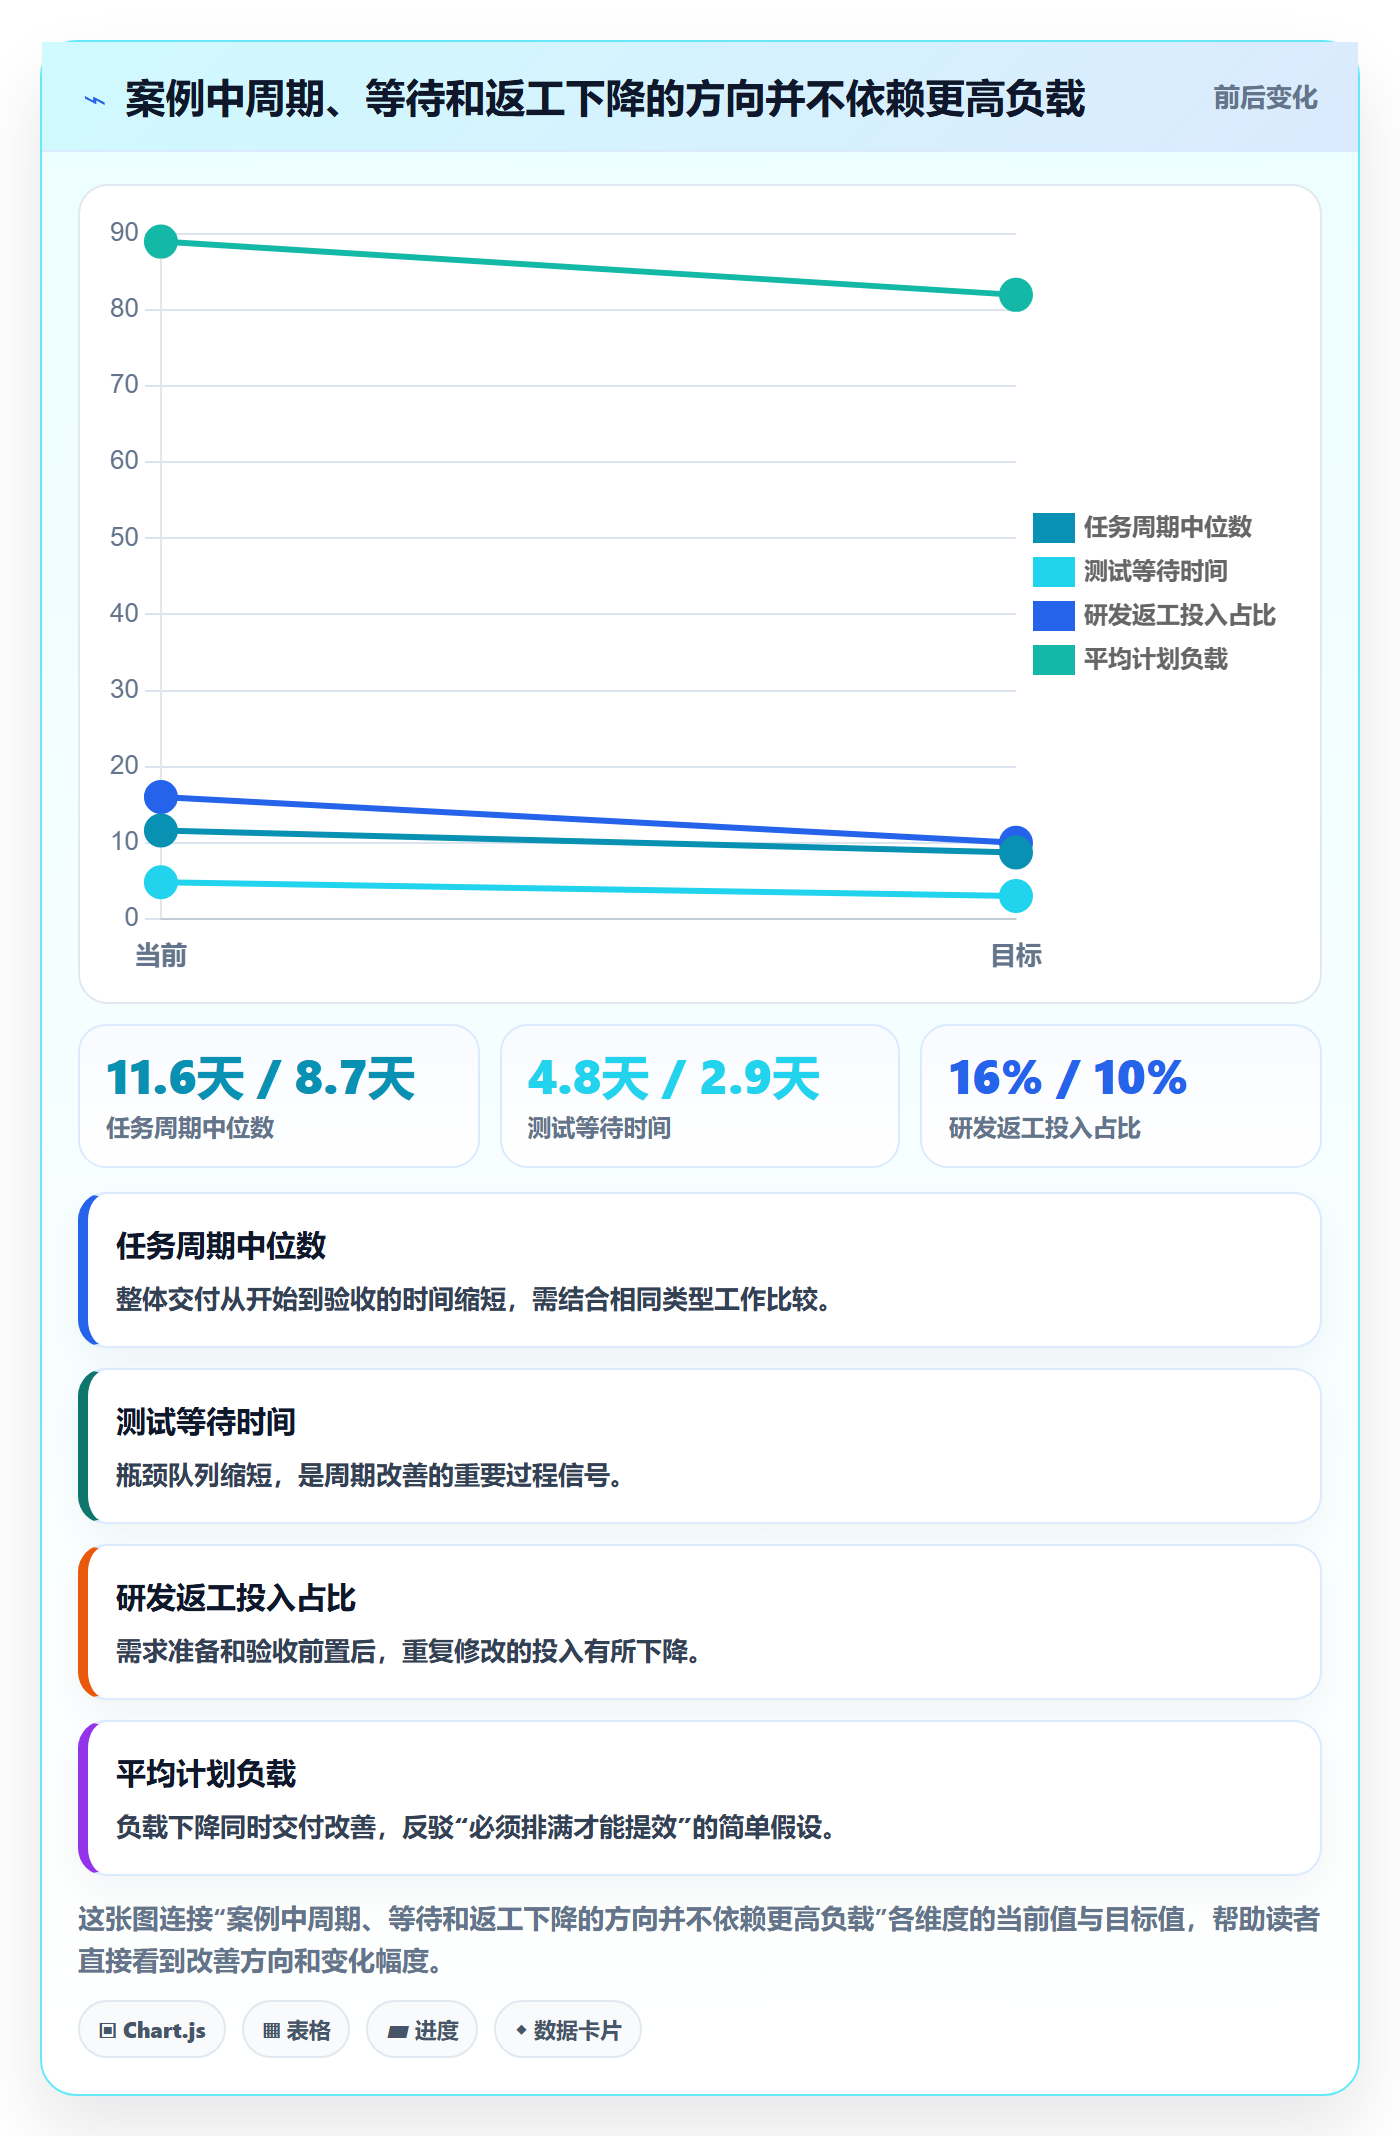Click the diamond icon in 数据卡片 chip
The image size is (1400, 2136).
[521, 2029]
